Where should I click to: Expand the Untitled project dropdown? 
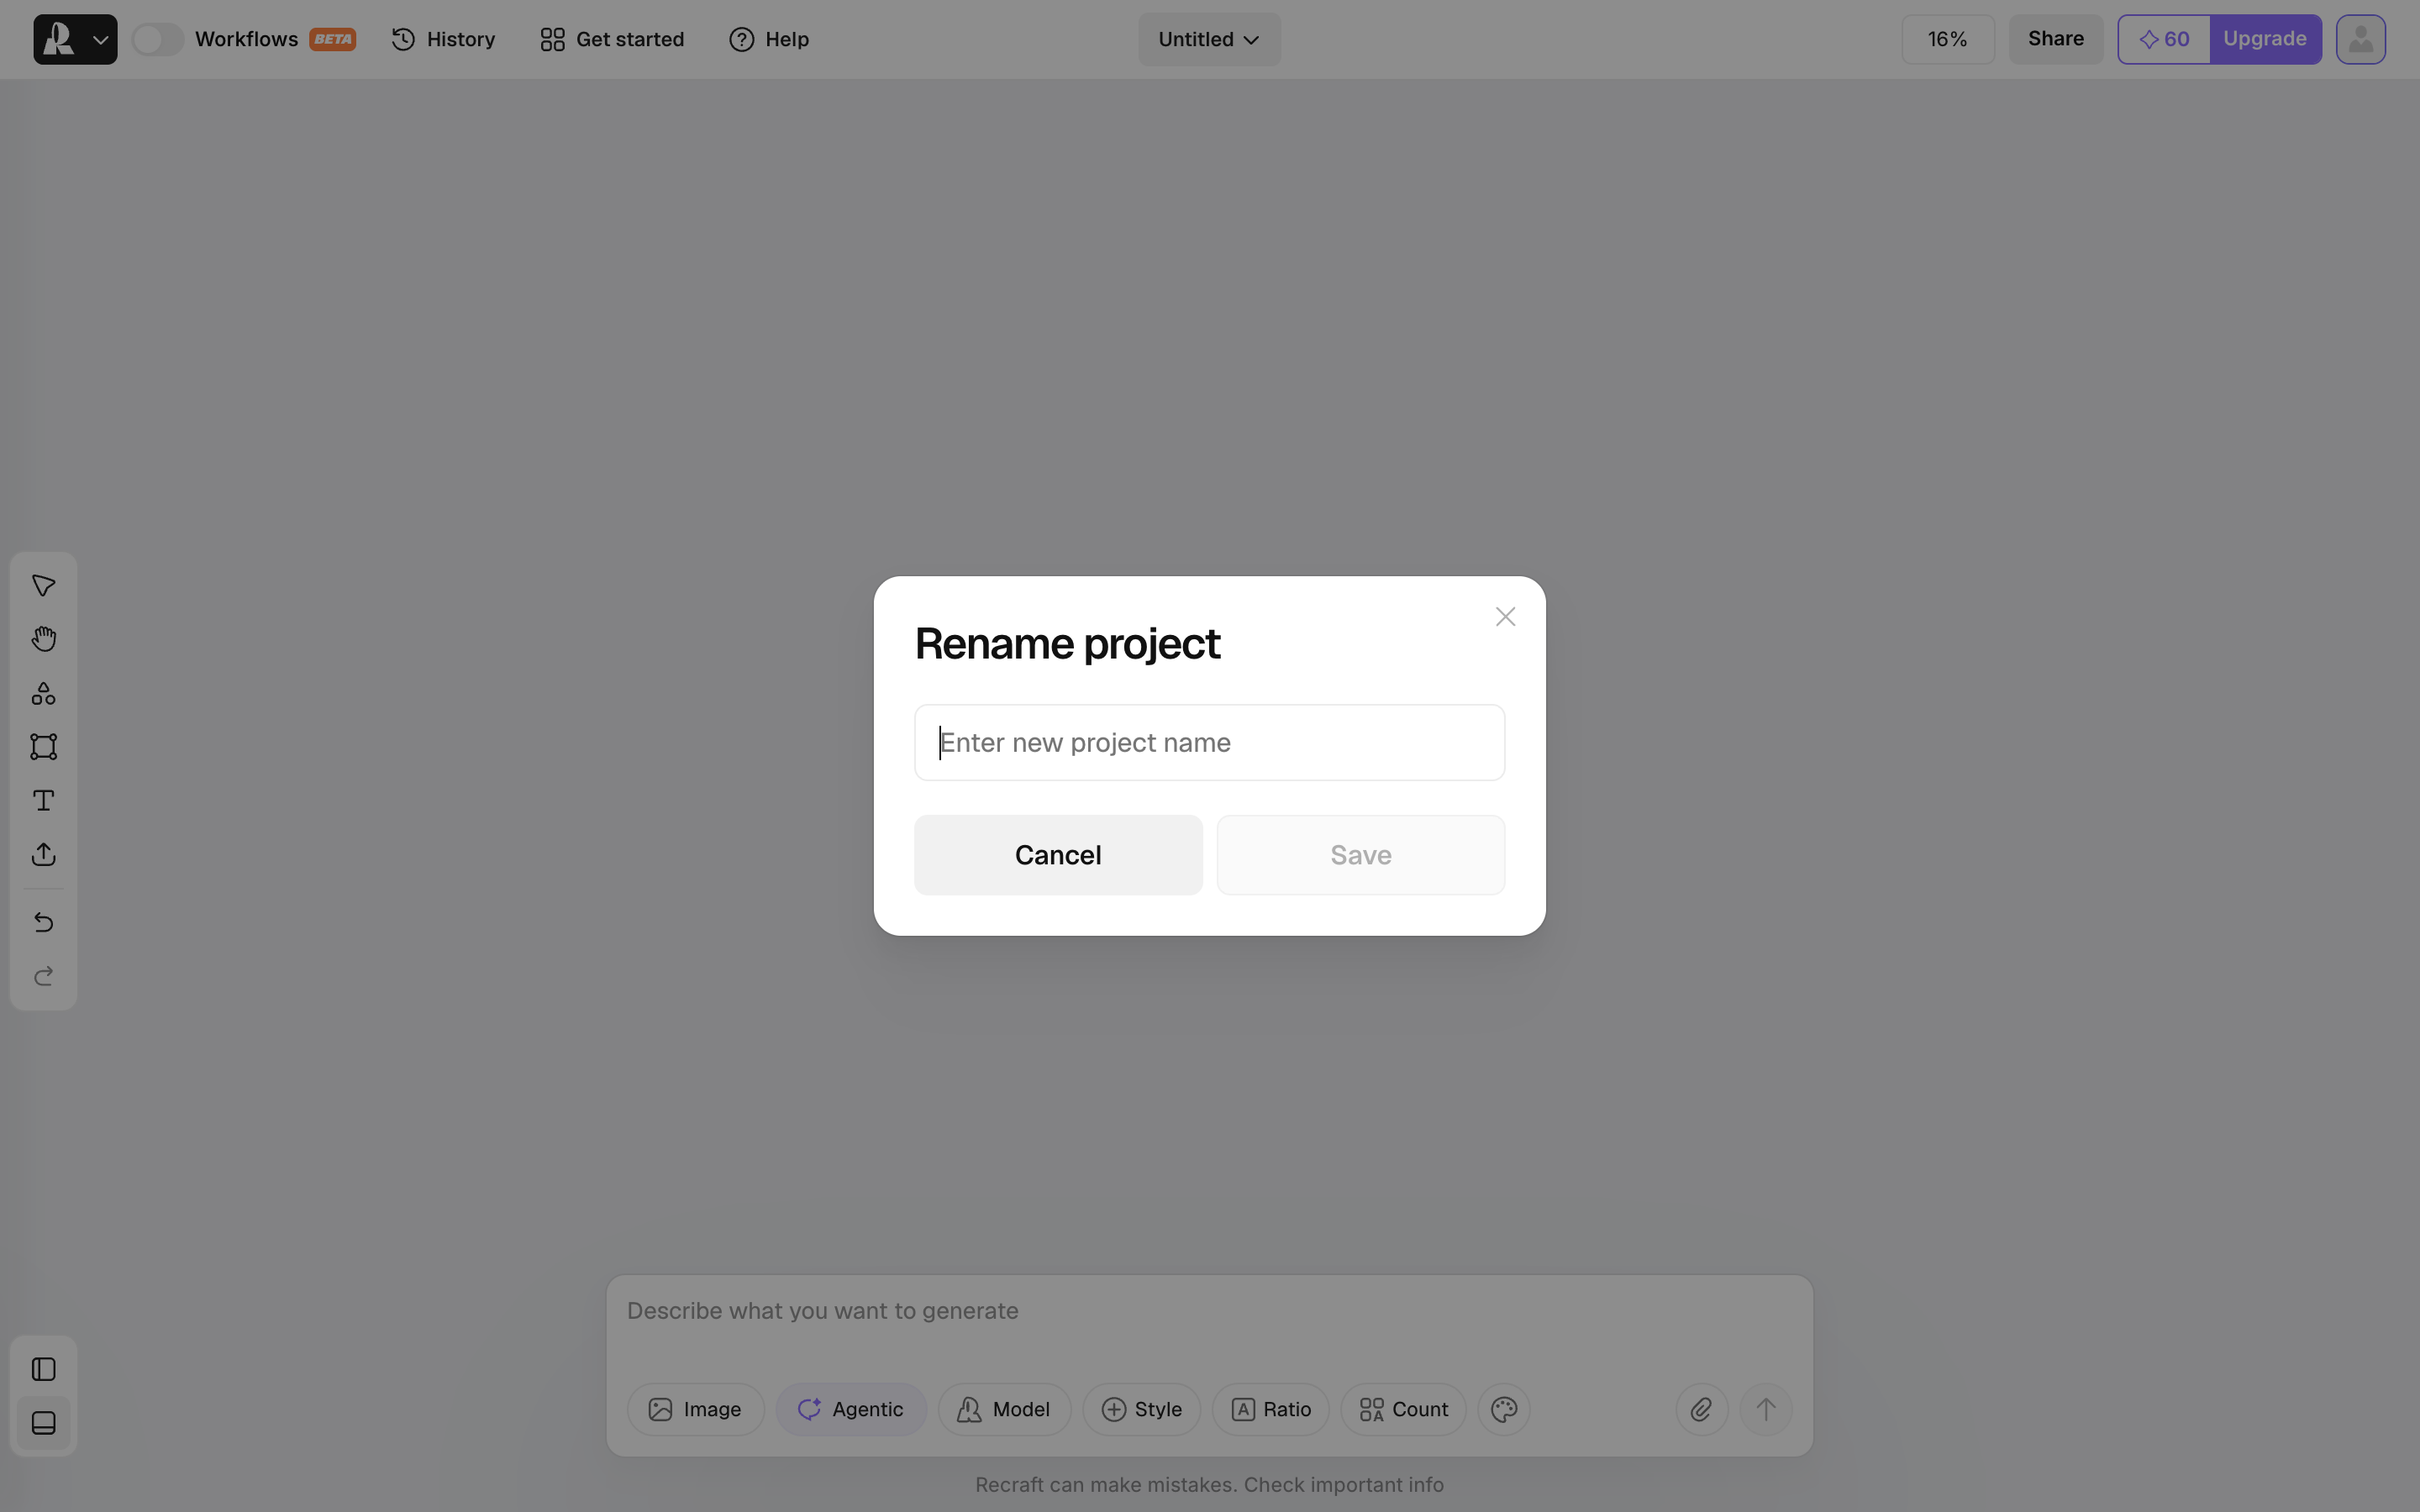[x=1209, y=39]
